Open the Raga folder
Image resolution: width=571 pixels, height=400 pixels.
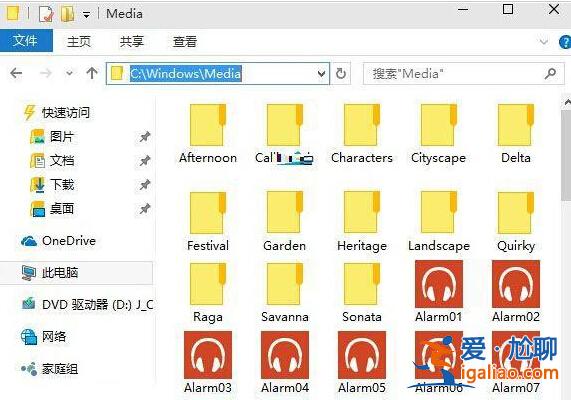click(x=208, y=293)
